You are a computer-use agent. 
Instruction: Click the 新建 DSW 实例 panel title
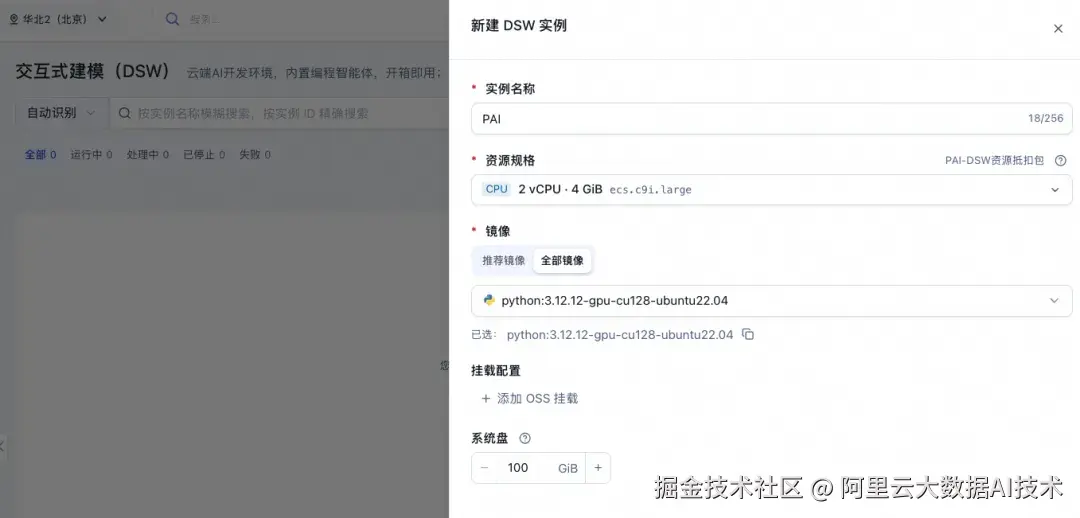coord(519,25)
